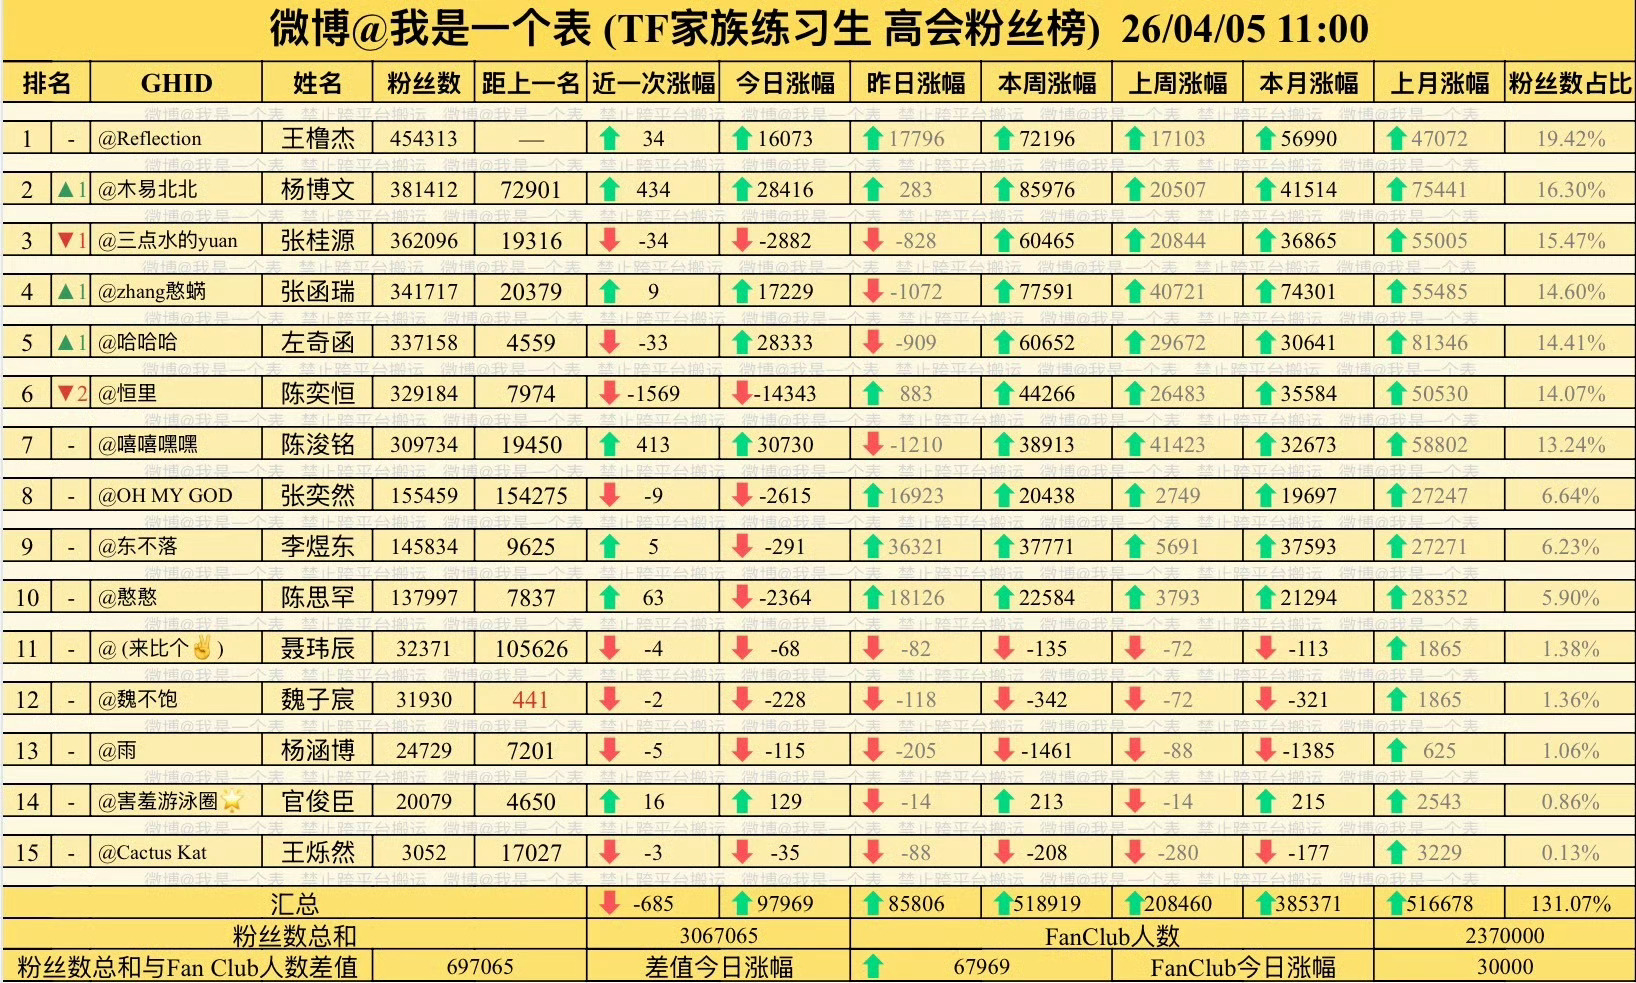Click the red arrow next to -2882 for 张桂源
1636x983 pixels.
point(741,240)
